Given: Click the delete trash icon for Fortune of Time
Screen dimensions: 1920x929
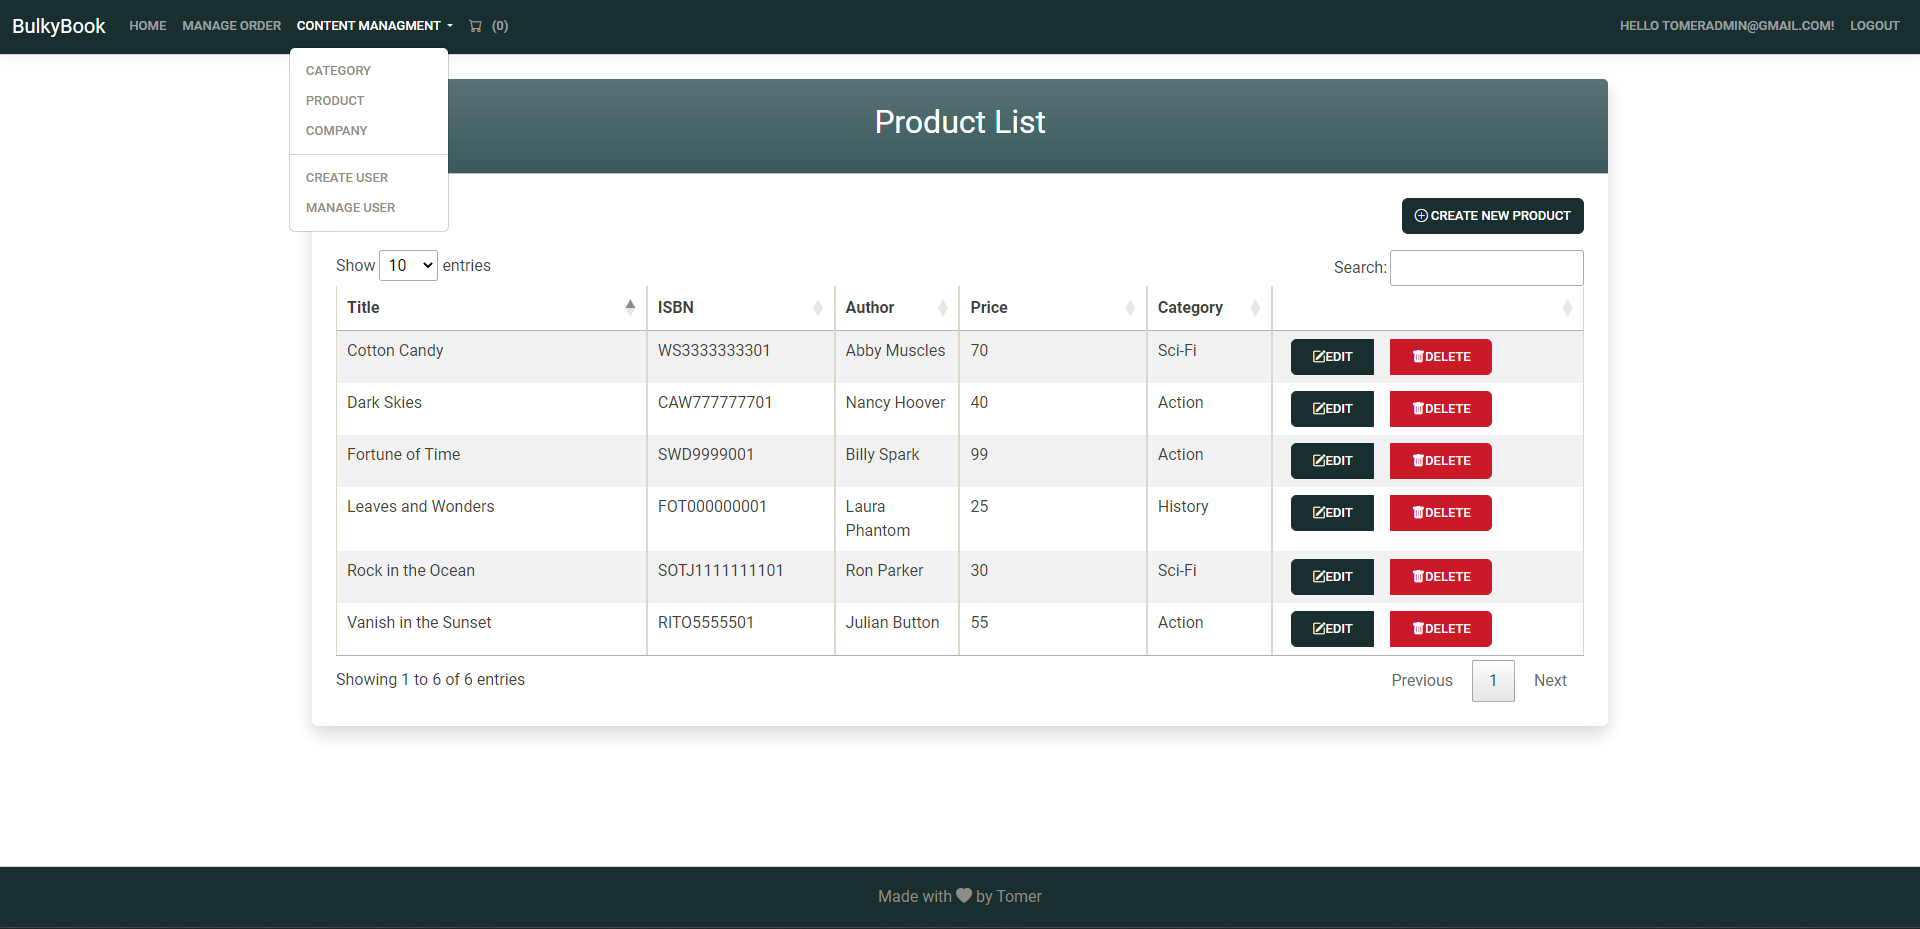Looking at the screenshot, I should (x=1419, y=461).
